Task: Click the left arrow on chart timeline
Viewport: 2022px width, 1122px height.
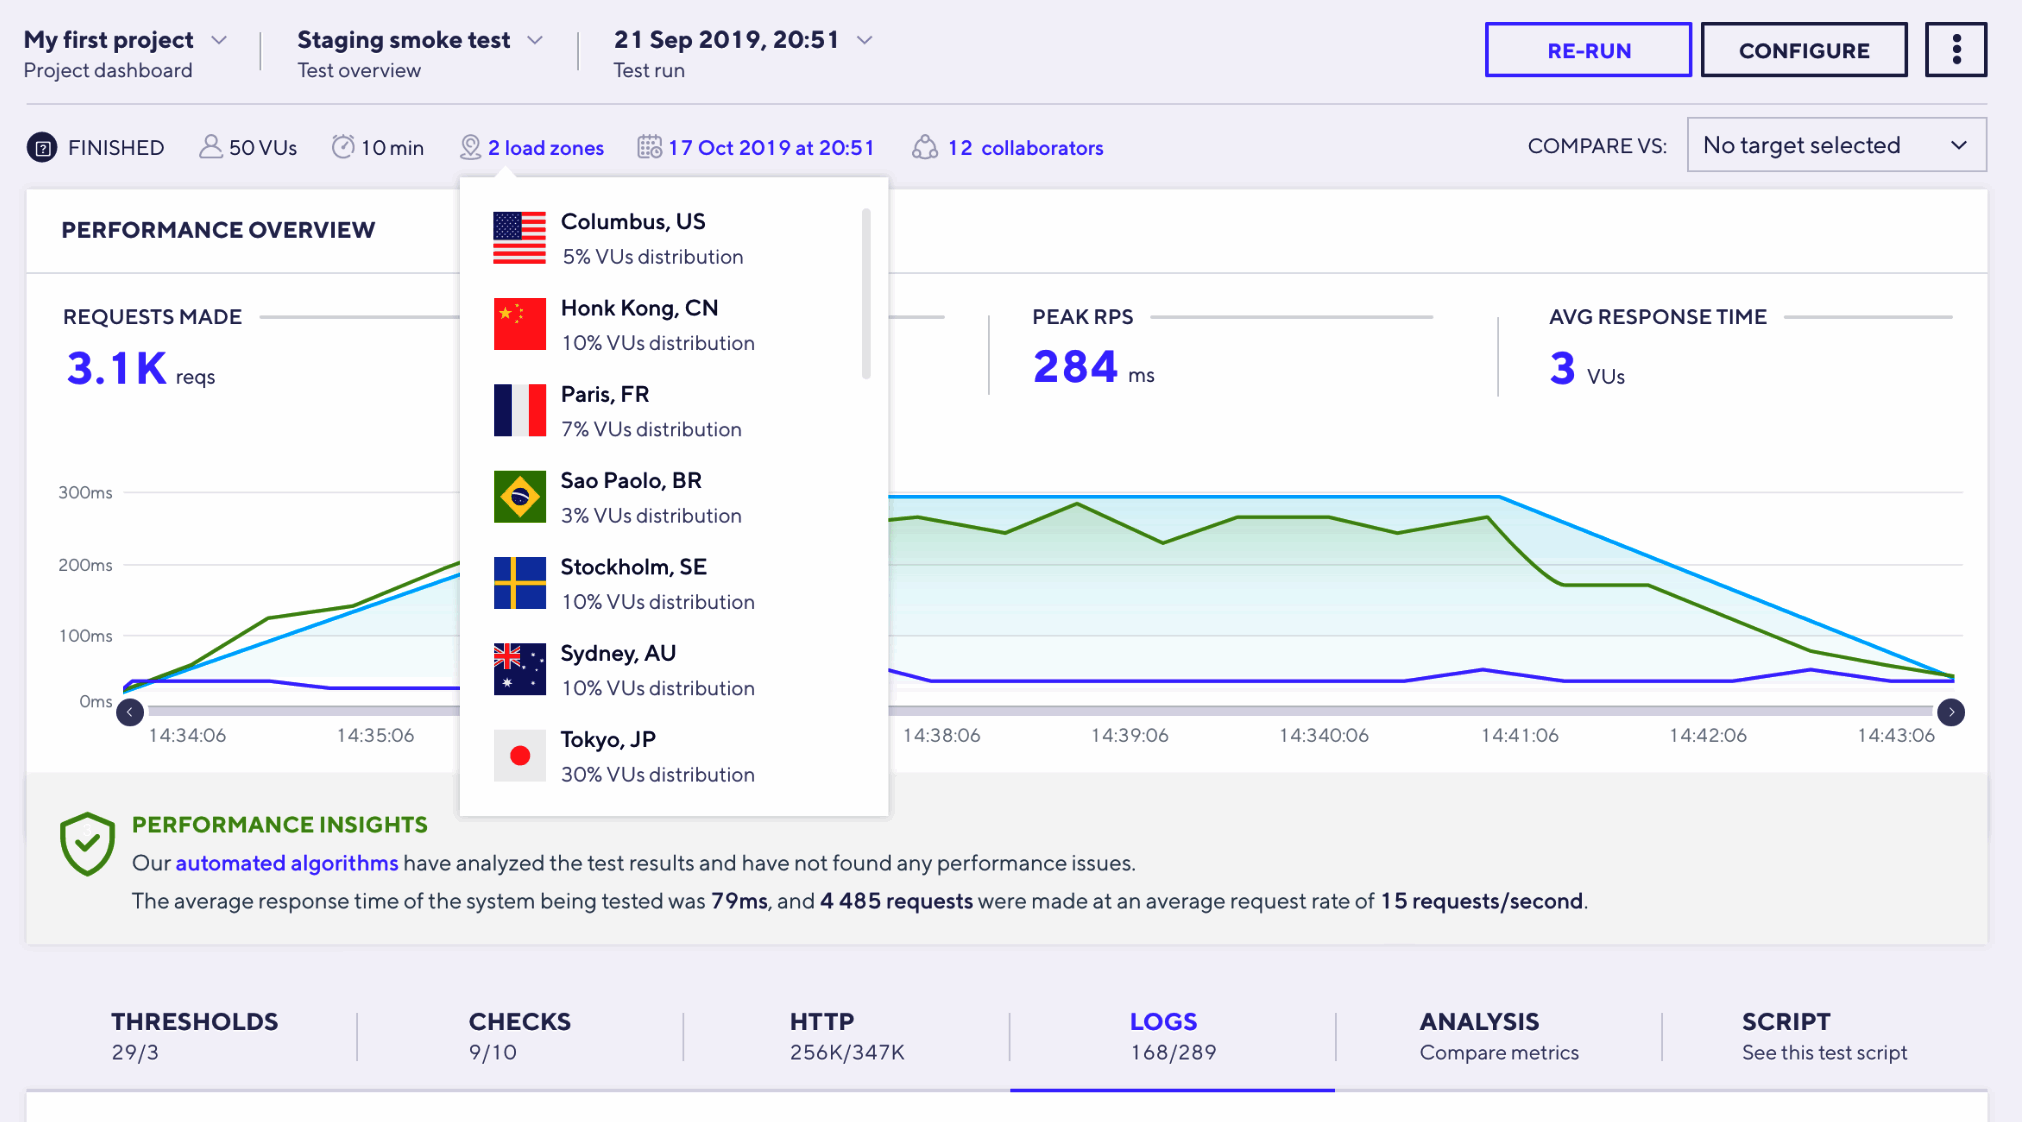Action: [130, 712]
